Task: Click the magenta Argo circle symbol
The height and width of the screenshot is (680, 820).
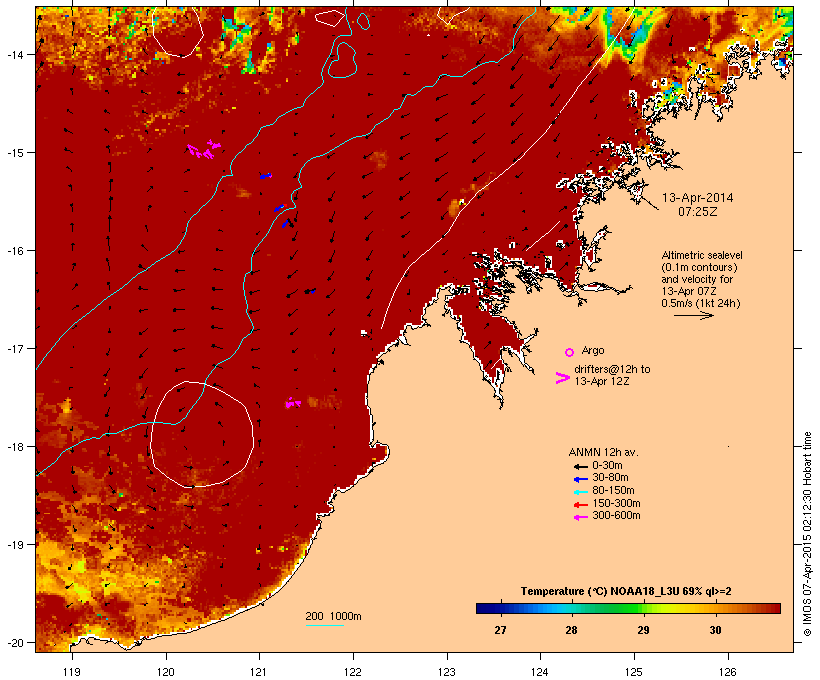Action: [x=570, y=352]
